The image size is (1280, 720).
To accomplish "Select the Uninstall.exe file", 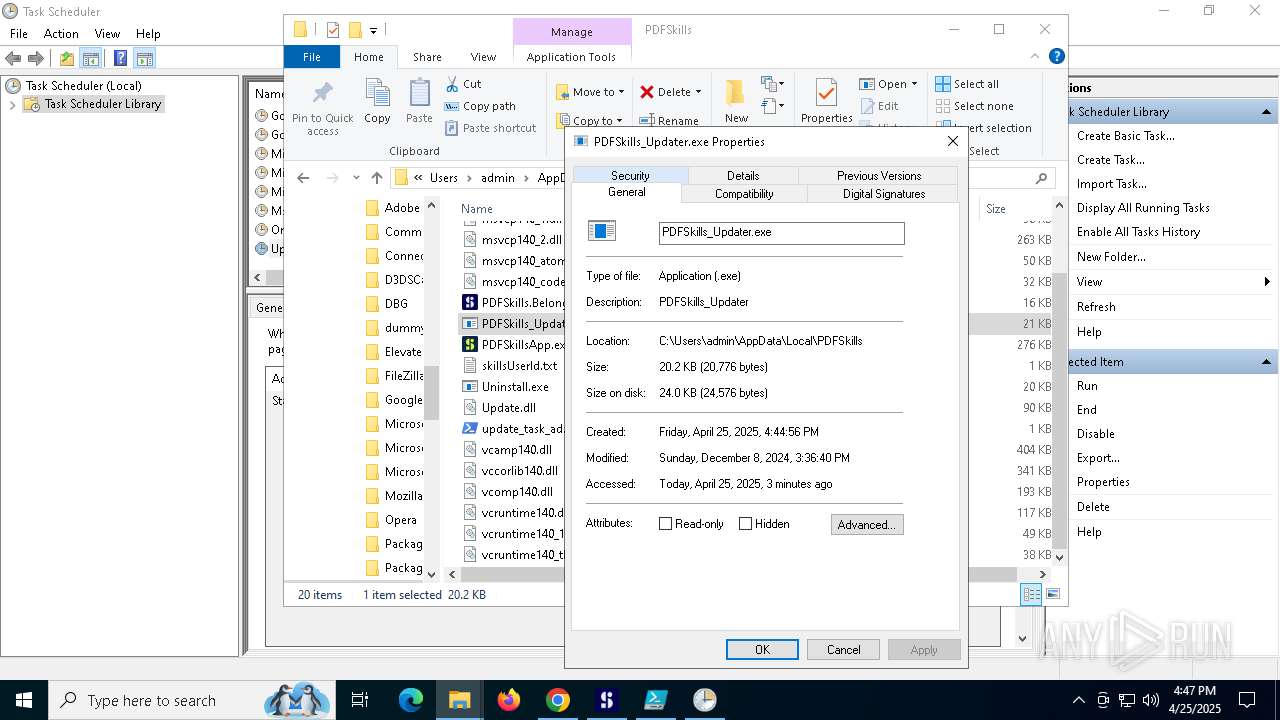I will (505, 386).
